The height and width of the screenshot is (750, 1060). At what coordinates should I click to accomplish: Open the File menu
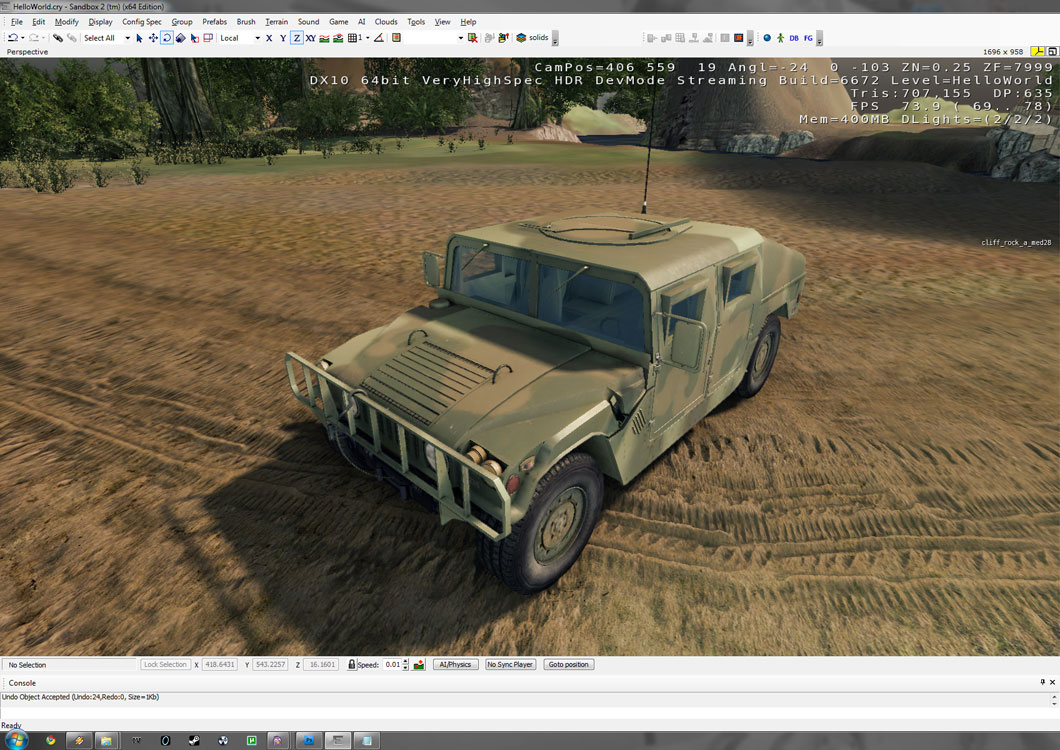click(x=17, y=22)
